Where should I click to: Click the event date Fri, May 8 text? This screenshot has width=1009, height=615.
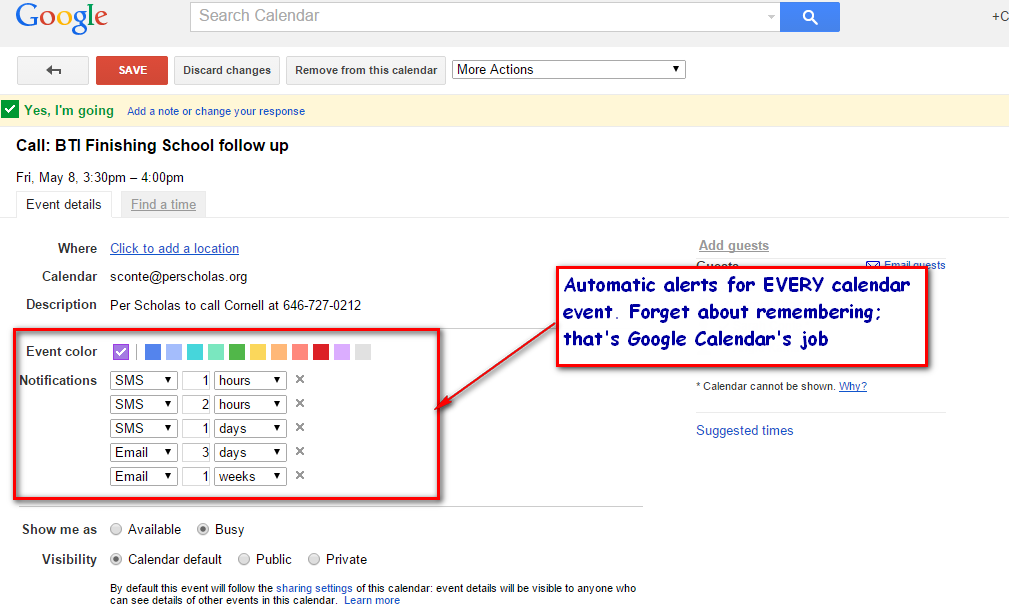100,178
